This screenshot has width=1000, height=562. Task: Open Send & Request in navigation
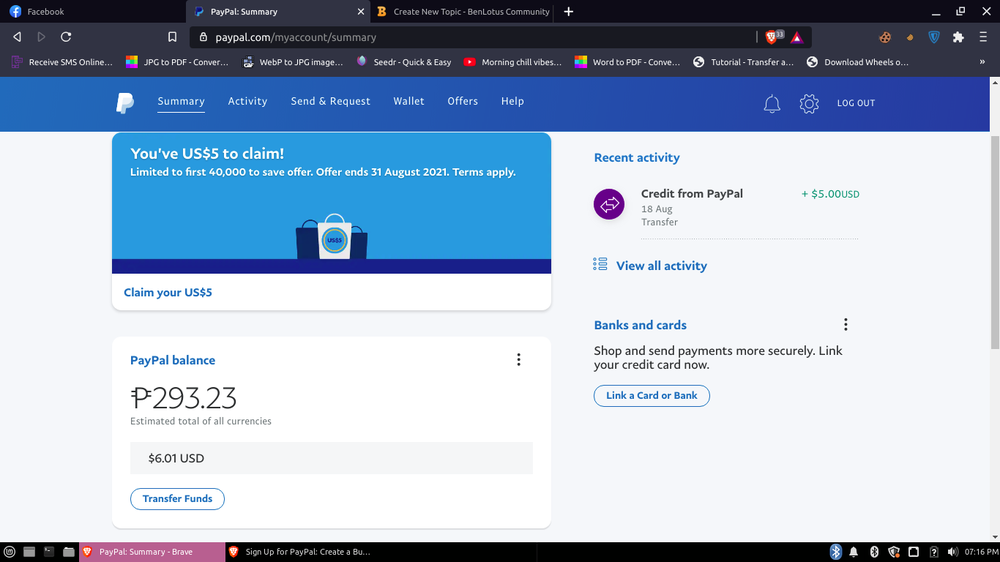[x=330, y=101]
